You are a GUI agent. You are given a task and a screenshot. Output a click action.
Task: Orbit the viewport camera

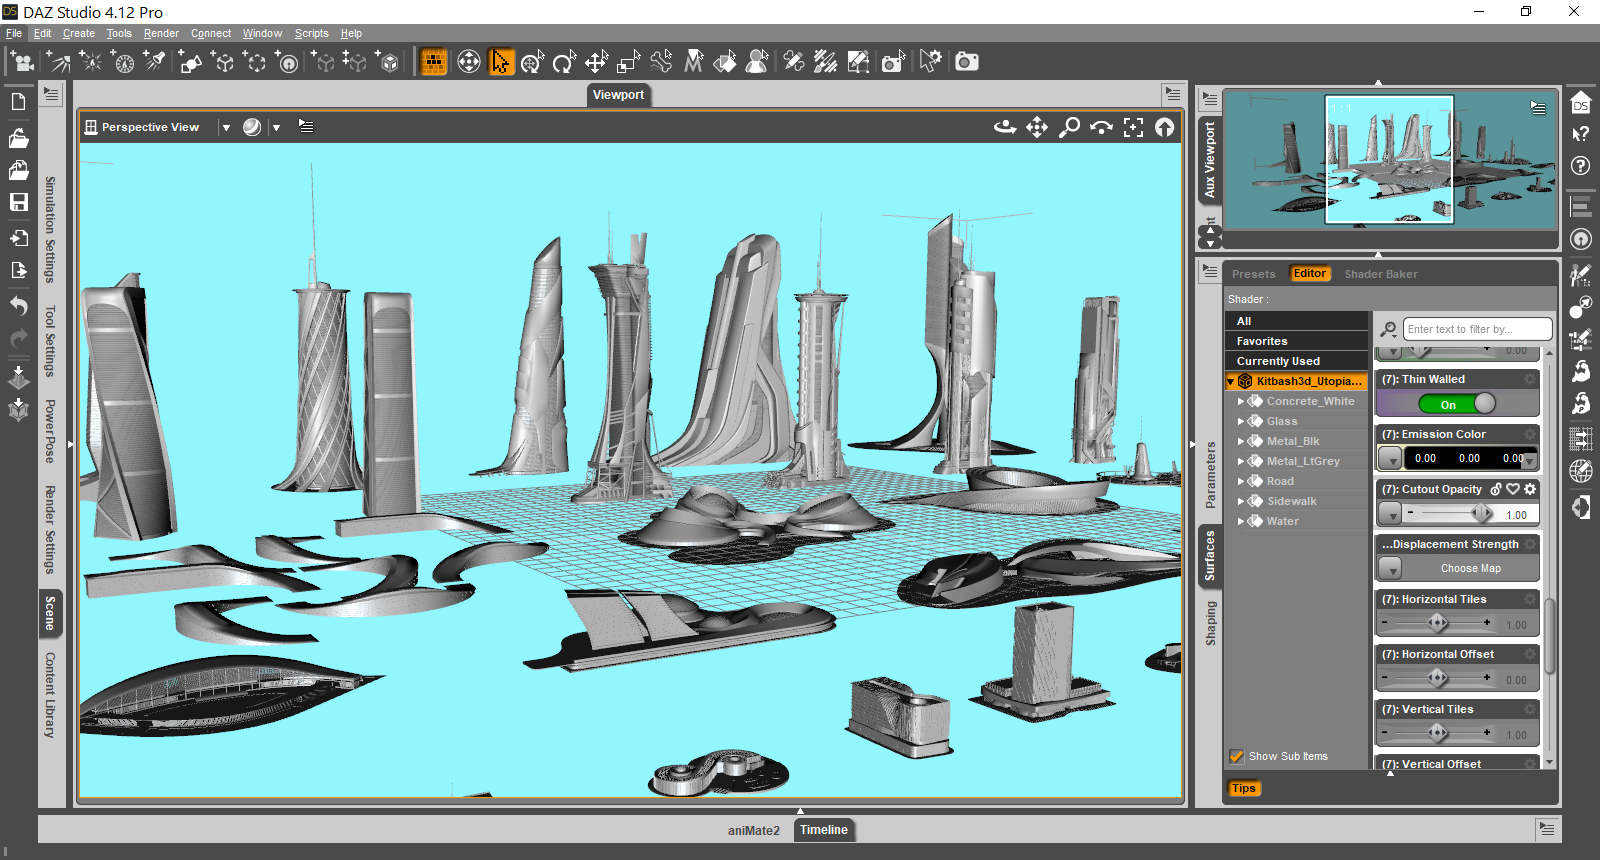1005,127
